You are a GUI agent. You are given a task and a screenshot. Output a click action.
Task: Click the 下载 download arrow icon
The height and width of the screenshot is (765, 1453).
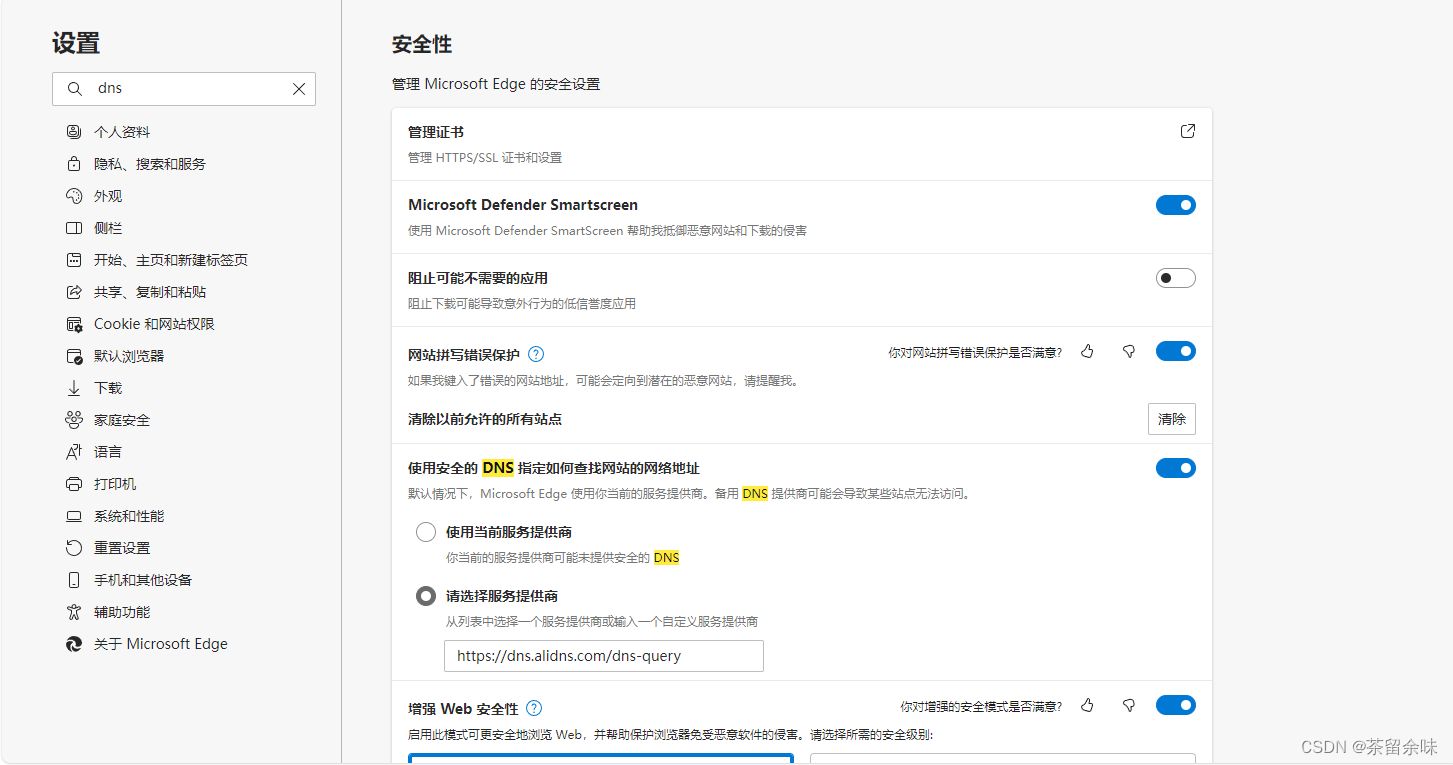tap(74, 388)
